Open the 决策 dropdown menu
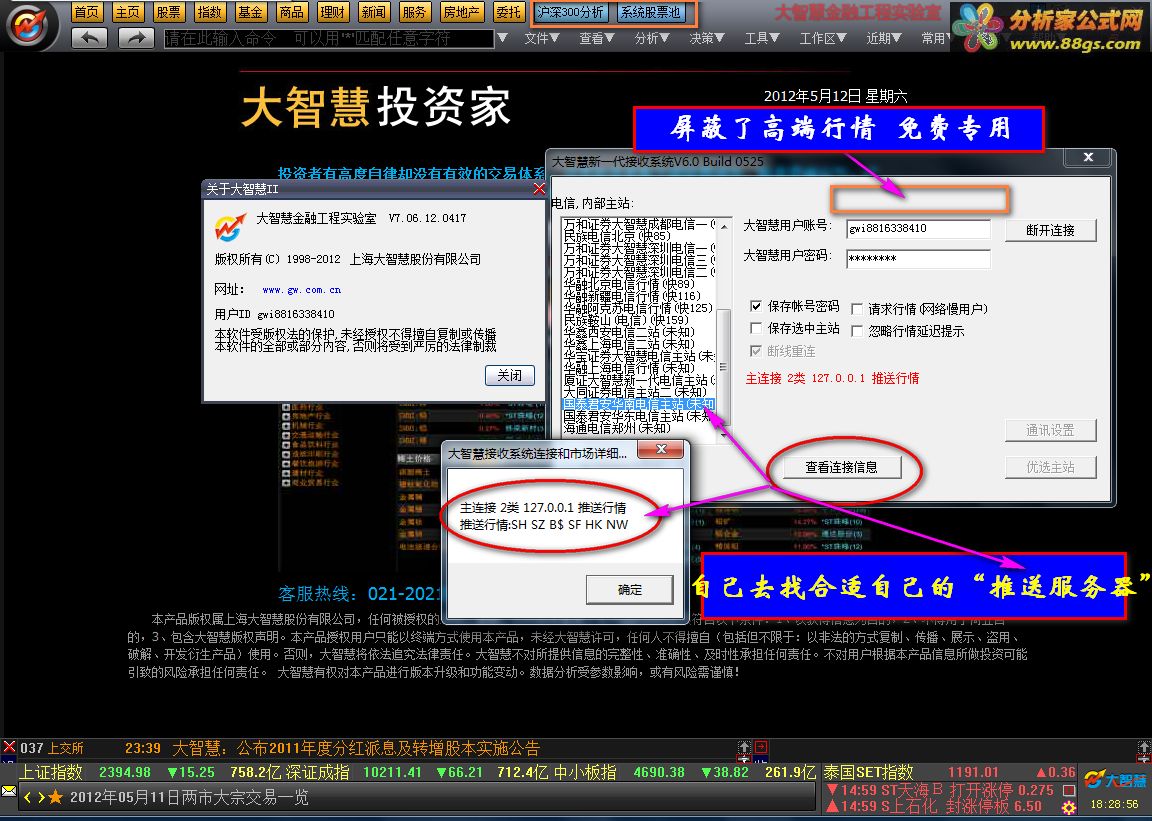This screenshot has height=821, width=1152. (706, 38)
